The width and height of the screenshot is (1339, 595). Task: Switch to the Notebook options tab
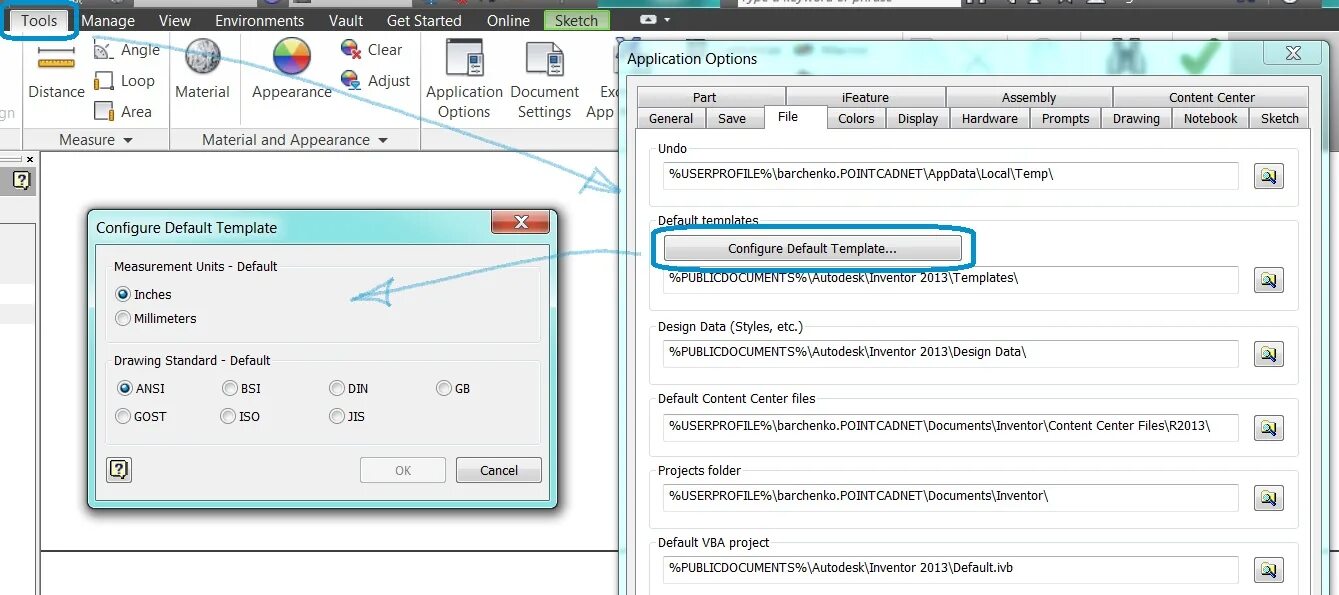point(1211,118)
